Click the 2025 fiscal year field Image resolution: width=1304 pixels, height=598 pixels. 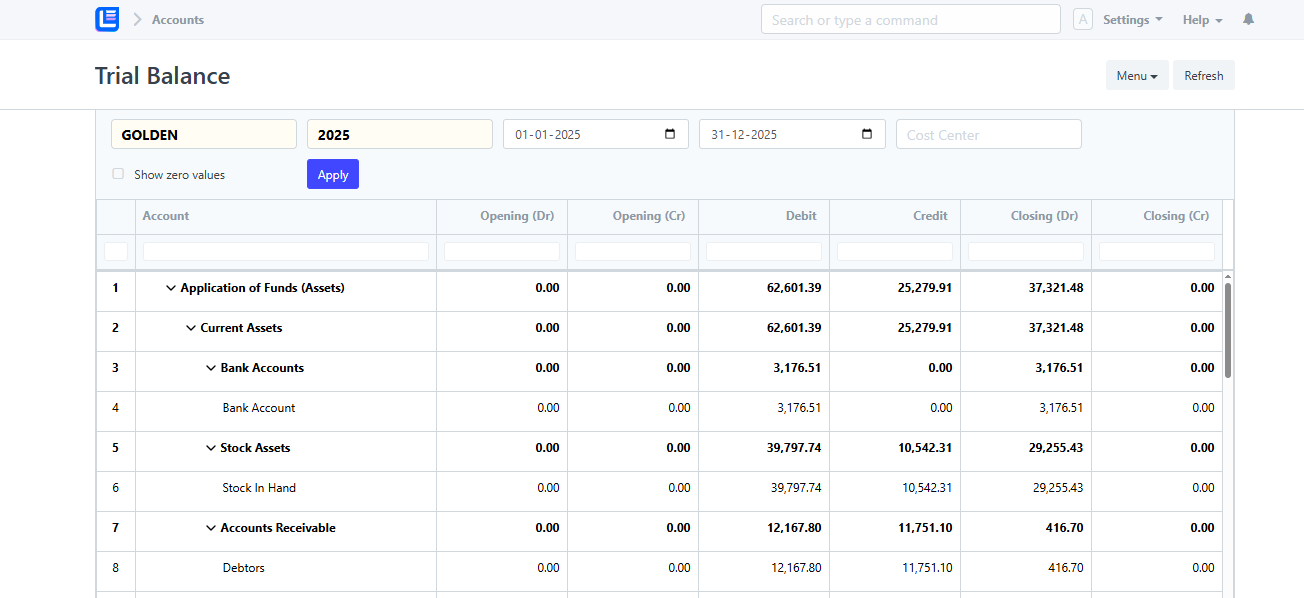pos(400,134)
